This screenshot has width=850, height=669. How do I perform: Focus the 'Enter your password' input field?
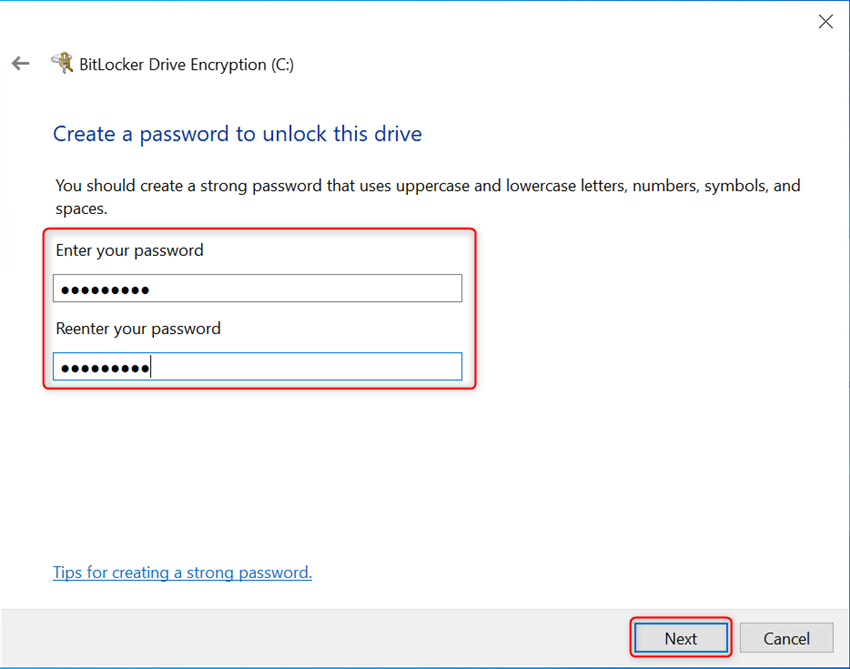[x=257, y=289]
